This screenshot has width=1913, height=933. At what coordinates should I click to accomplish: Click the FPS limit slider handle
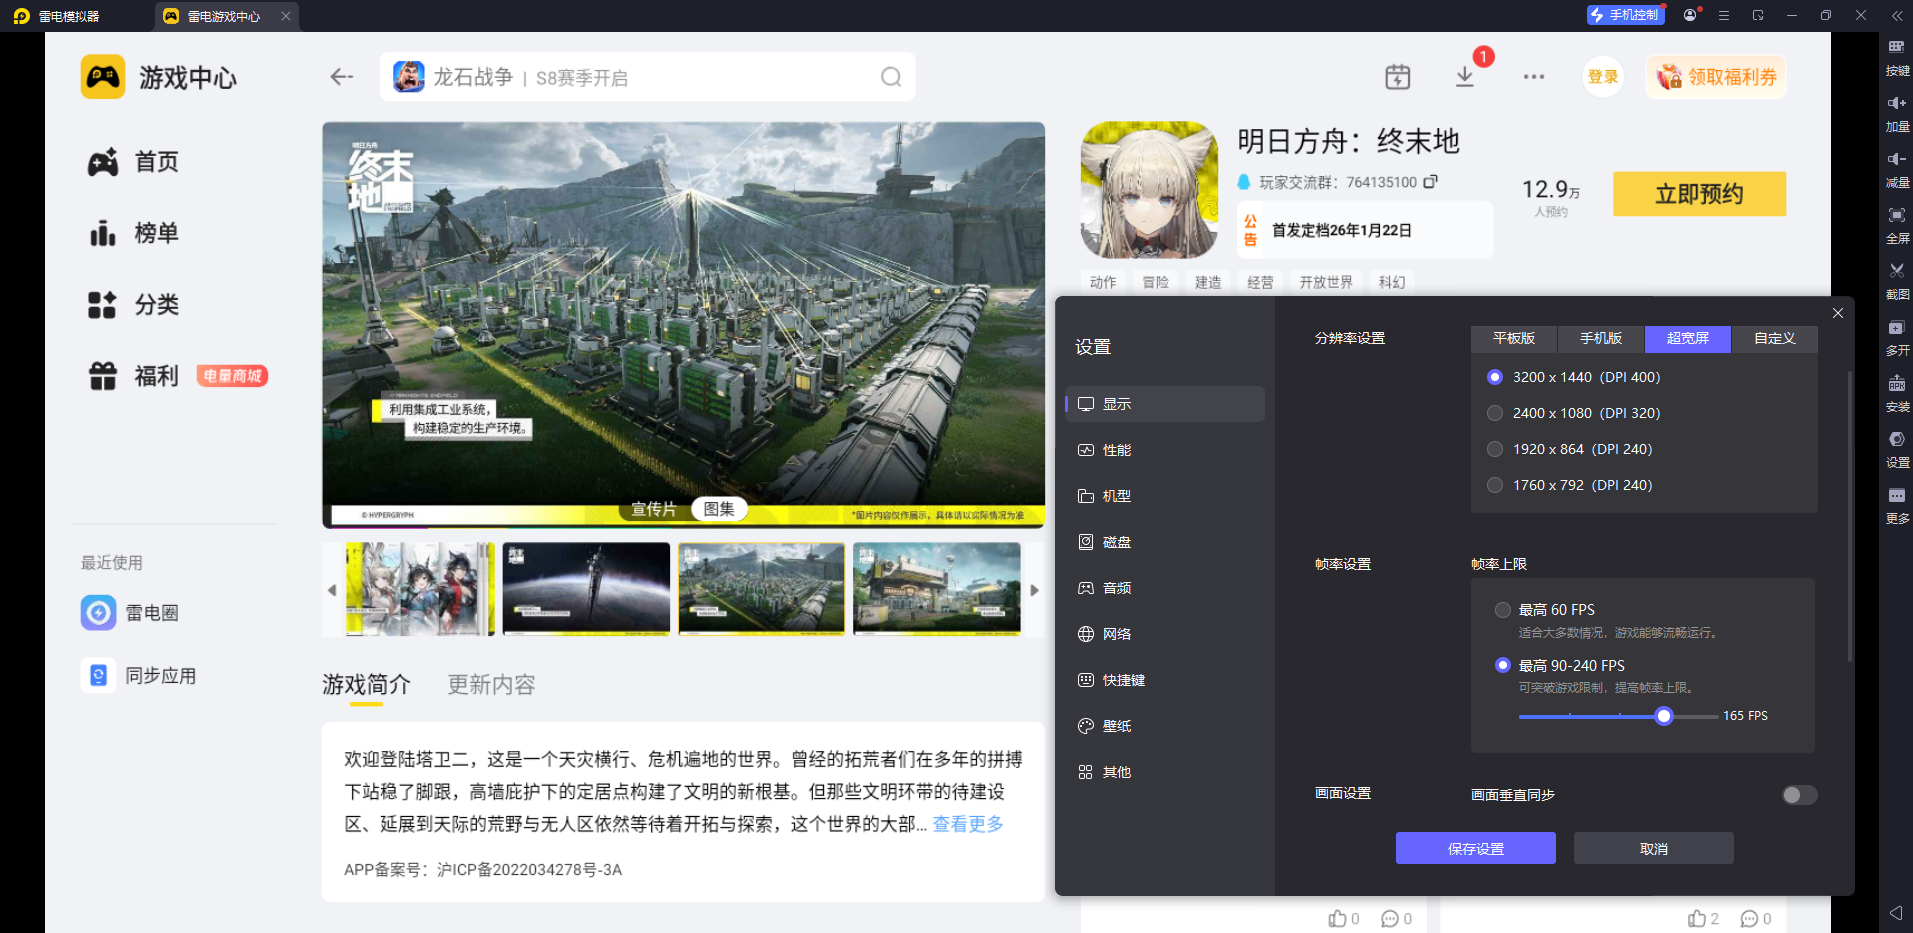coord(1664,716)
